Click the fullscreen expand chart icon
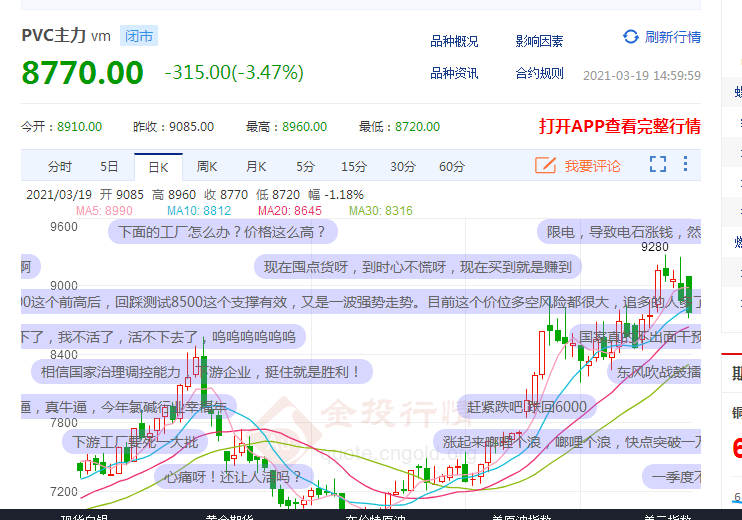The height and width of the screenshot is (520, 742). click(x=658, y=164)
